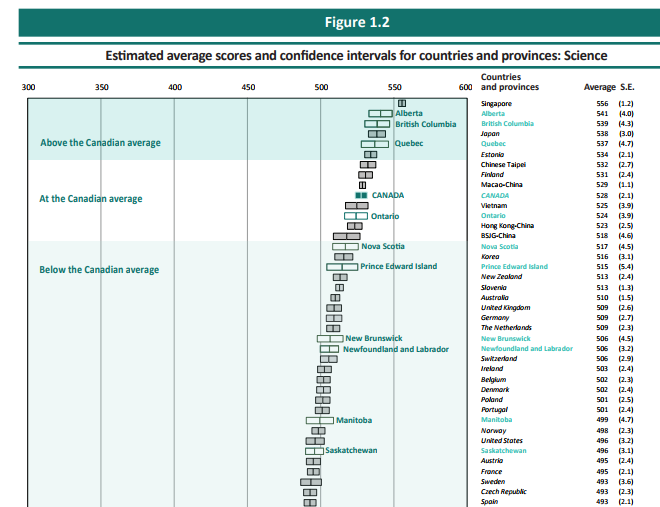Click the Figure 1.2 title banner

[x=329, y=22]
